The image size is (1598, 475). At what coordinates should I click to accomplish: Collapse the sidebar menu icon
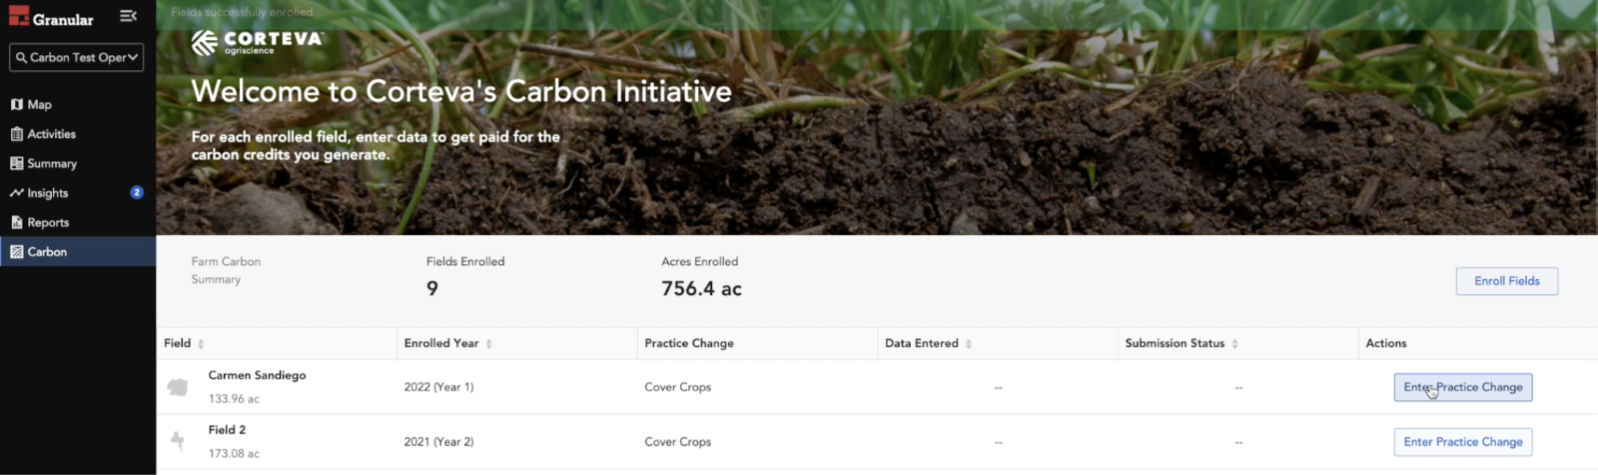pos(128,16)
